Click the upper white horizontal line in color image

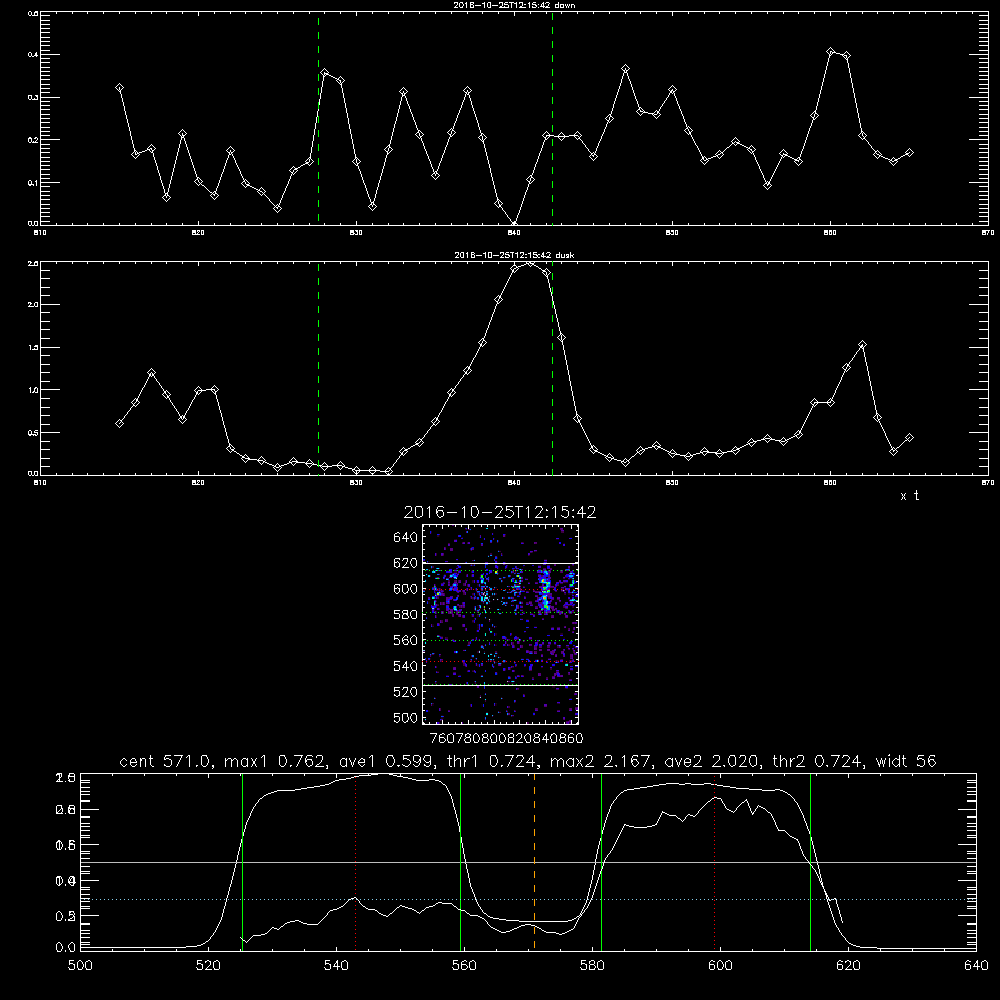(500, 563)
